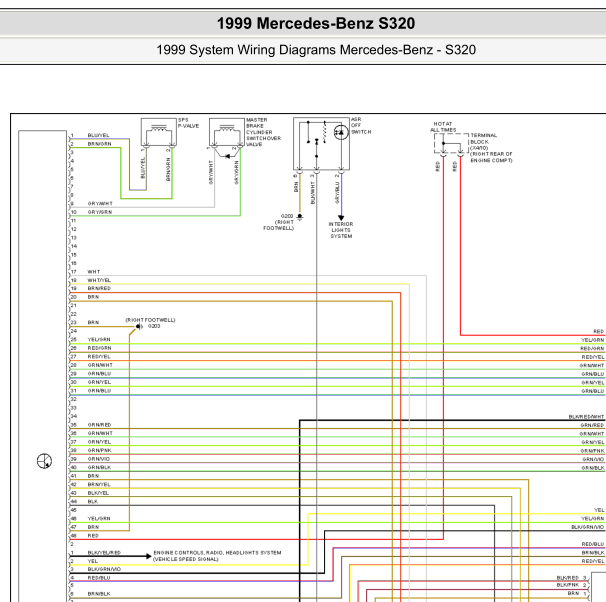606x602 pixels.
Task: Click pin 35 'GRN/RED' wire label
Action: pos(99,425)
